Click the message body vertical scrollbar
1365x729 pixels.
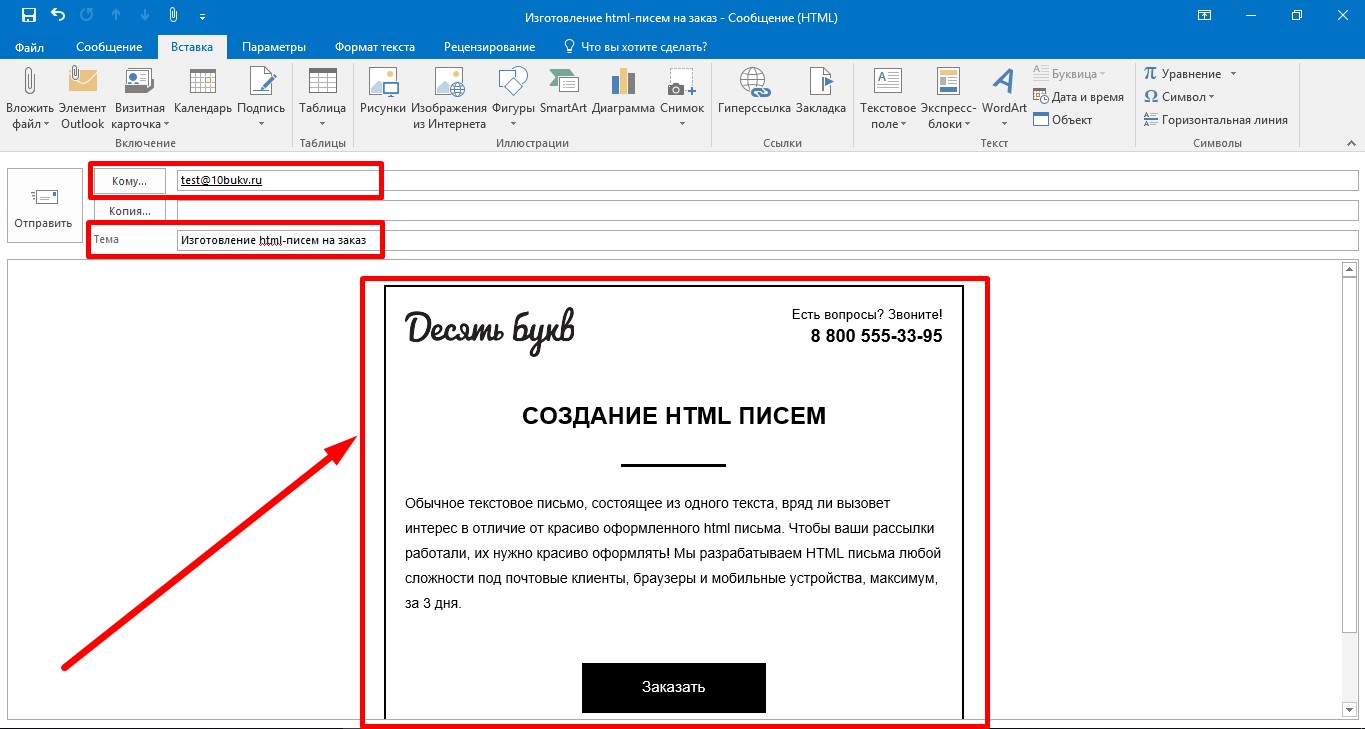pos(1348,490)
